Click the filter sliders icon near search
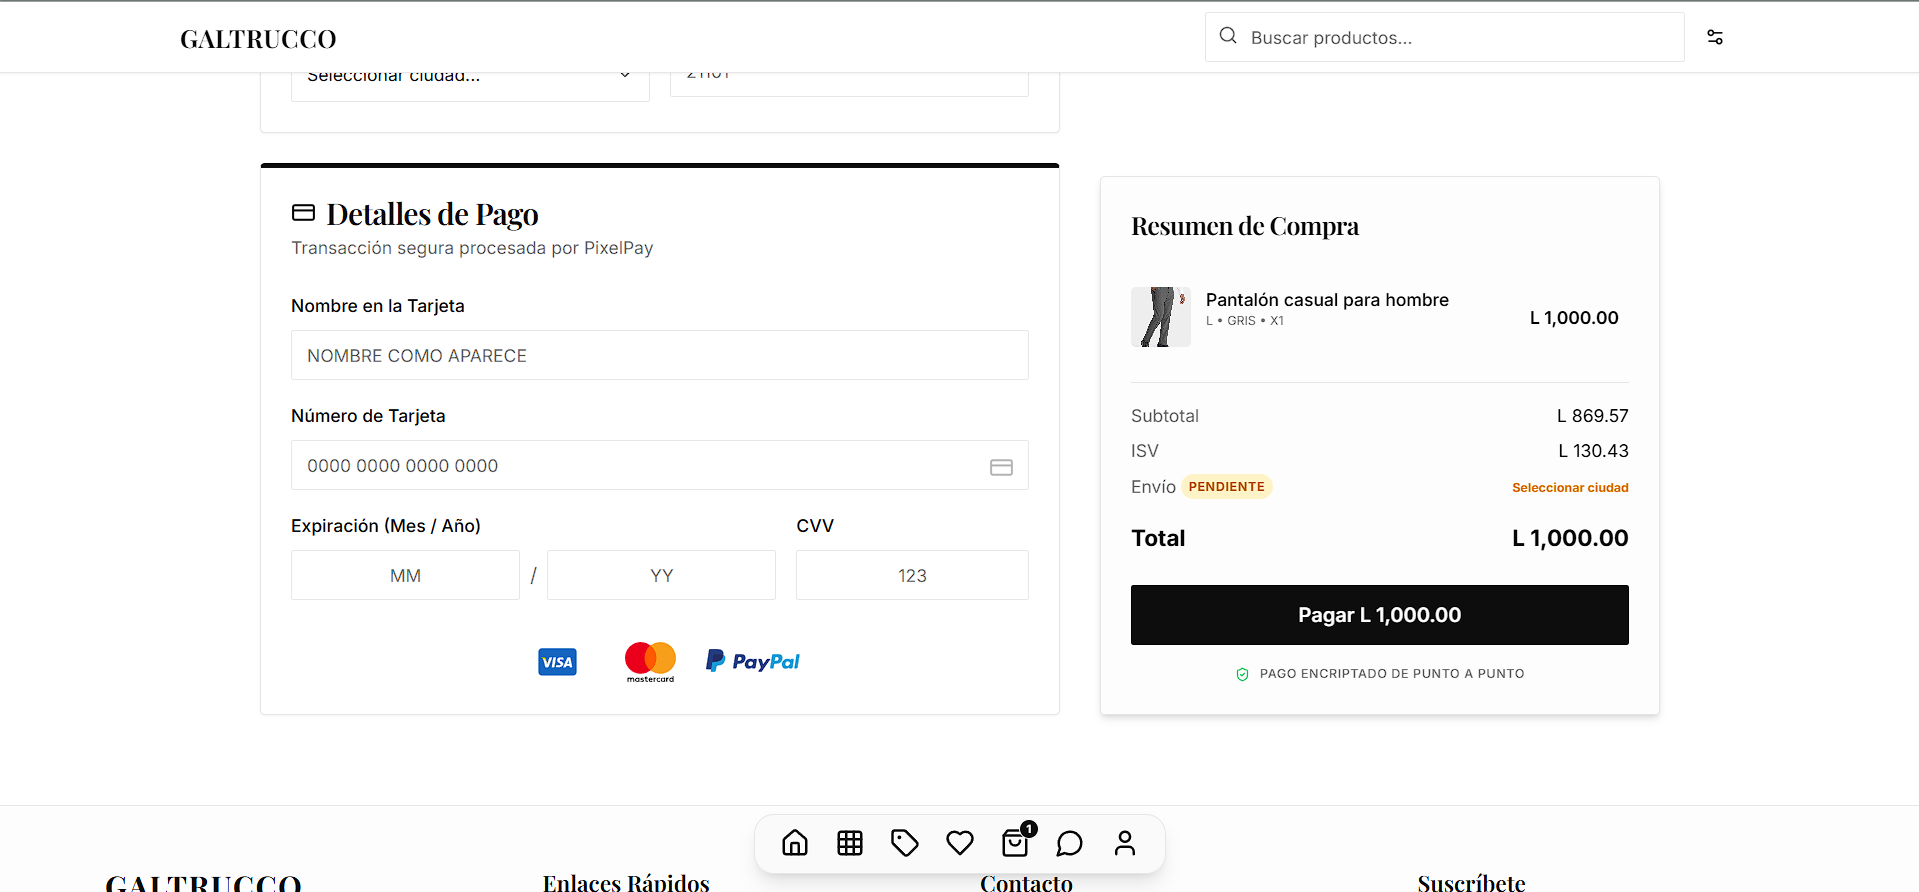This screenshot has width=1919, height=892. [x=1715, y=37]
